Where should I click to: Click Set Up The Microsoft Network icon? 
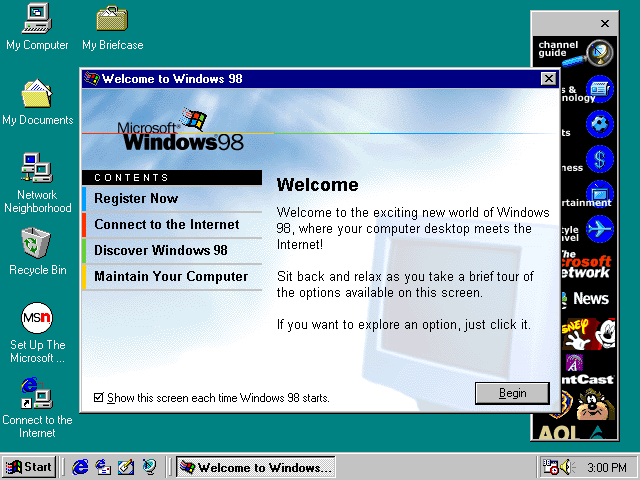(37, 320)
